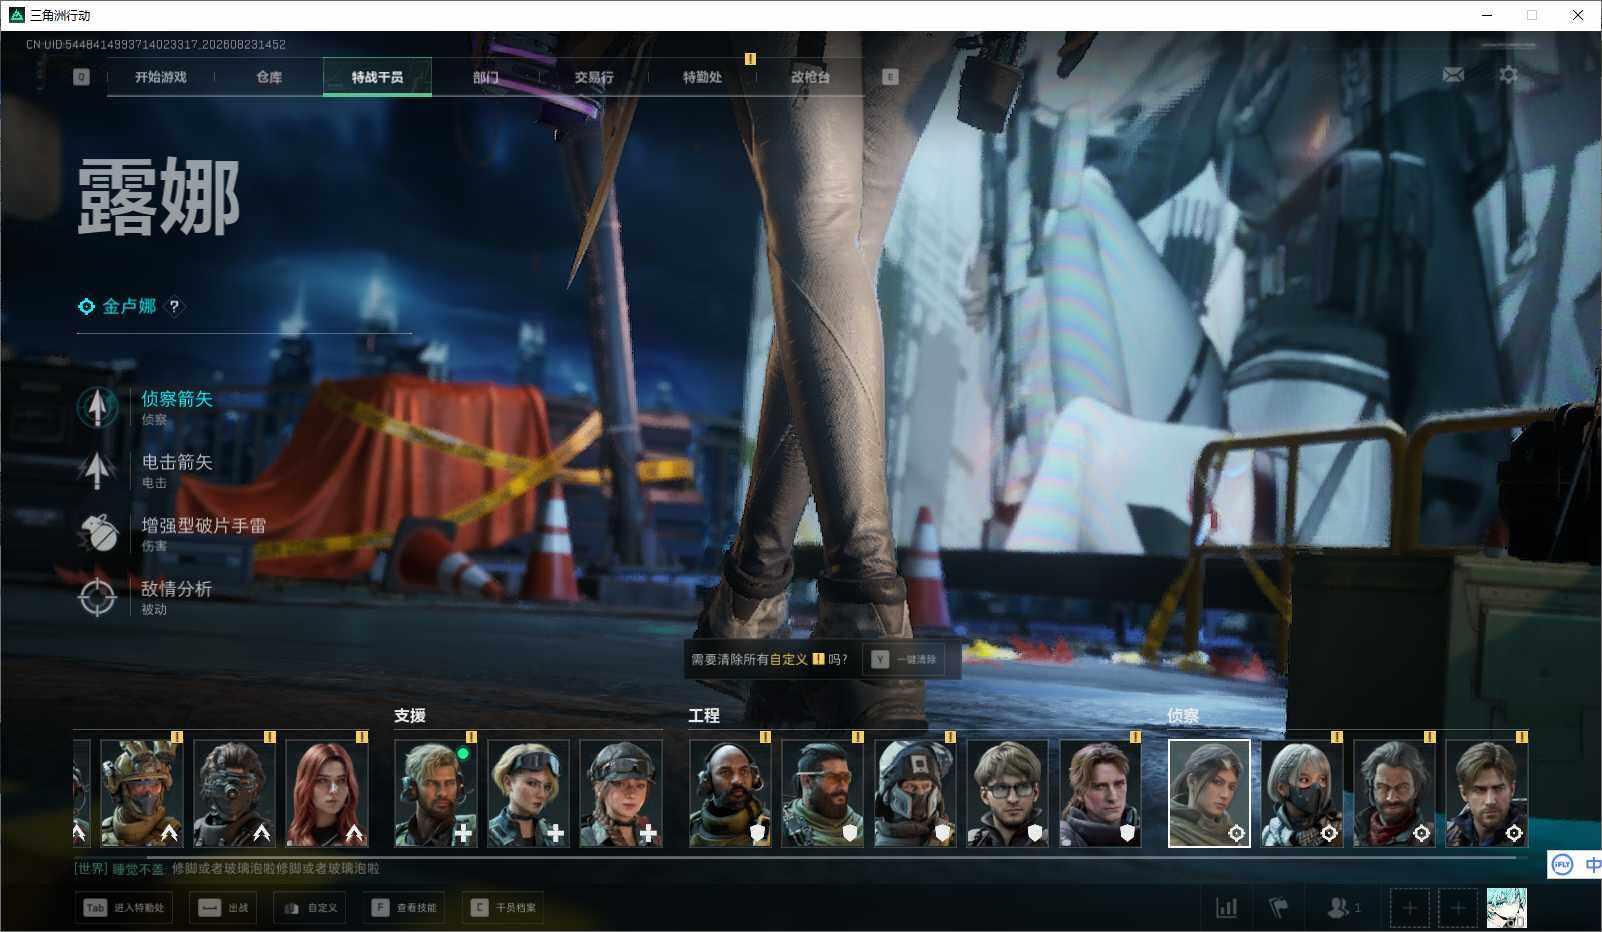Click the first empty squad invite slot
Screen dimensions: 1602x932
coord(1409,908)
